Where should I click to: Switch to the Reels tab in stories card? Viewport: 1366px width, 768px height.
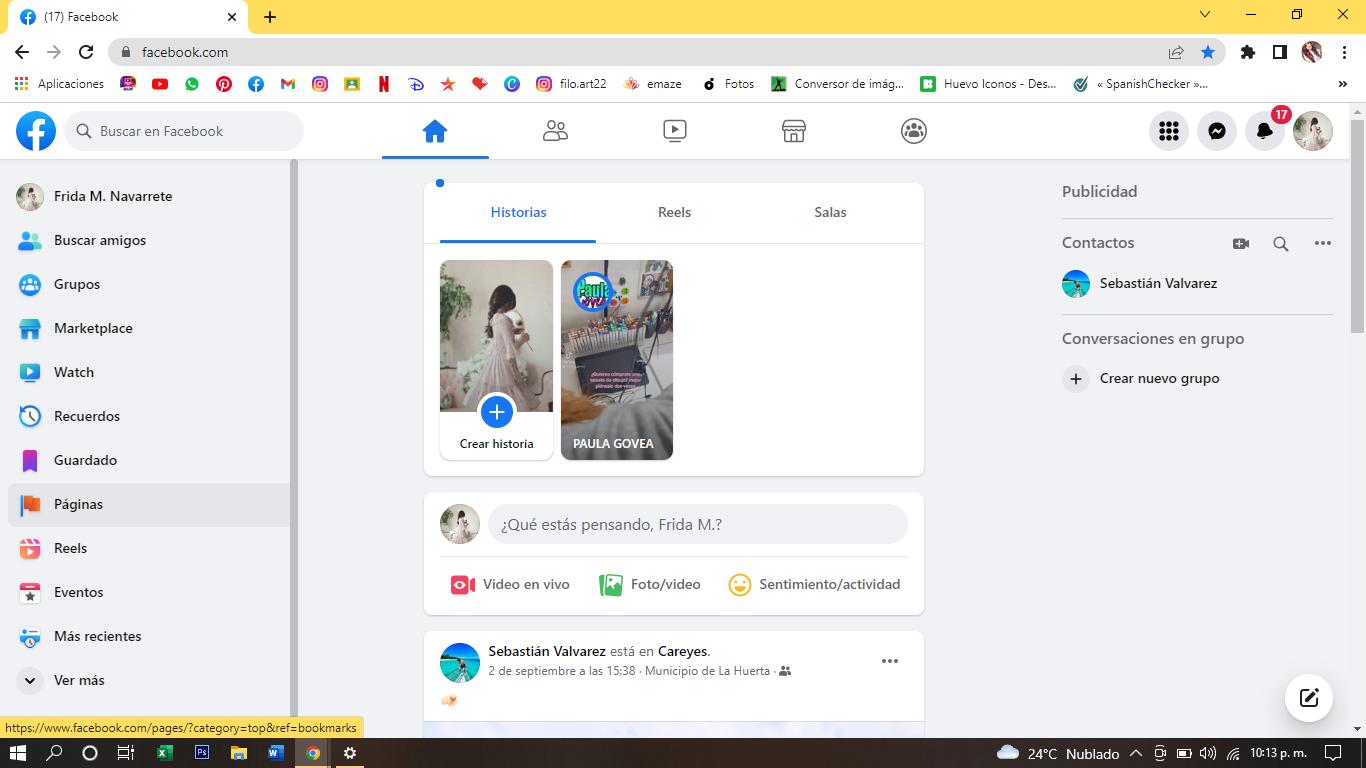pyautogui.click(x=674, y=212)
